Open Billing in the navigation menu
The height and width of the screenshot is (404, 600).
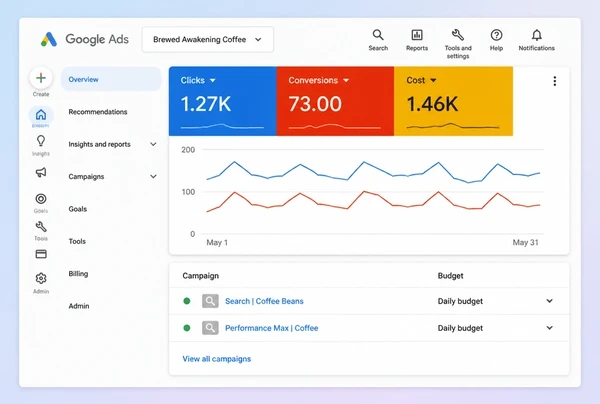click(x=78, y=274)
